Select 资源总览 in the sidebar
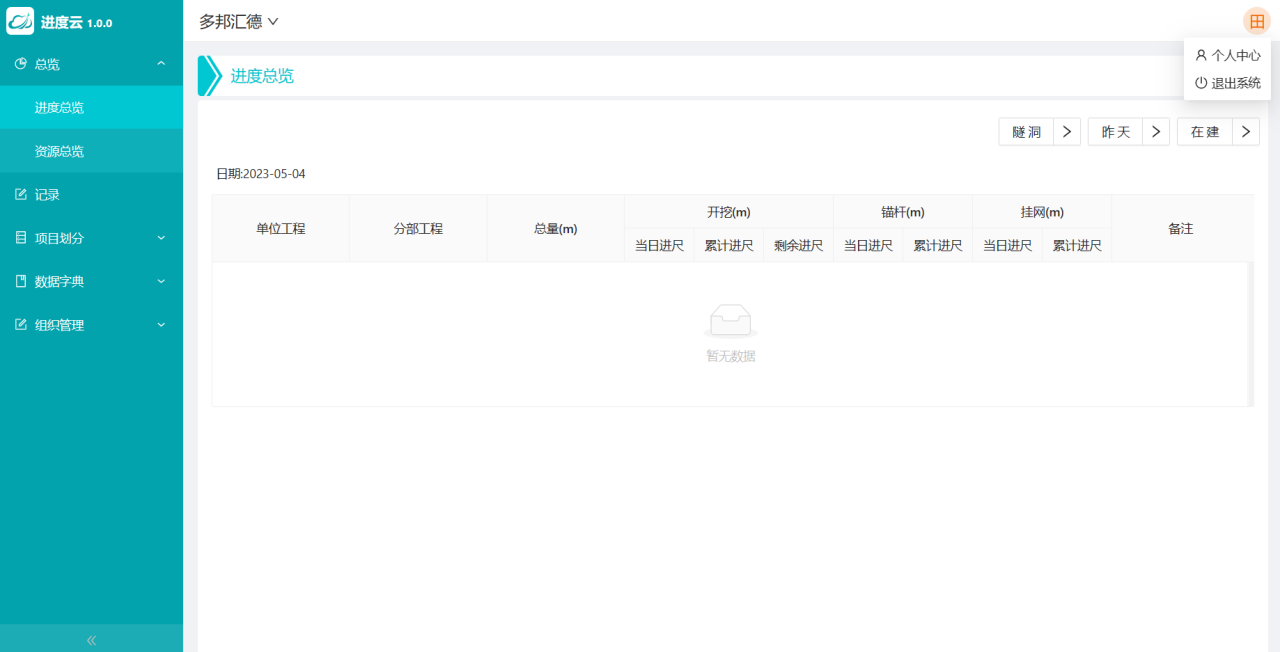 pyautogui.click(x=59, y=151)
